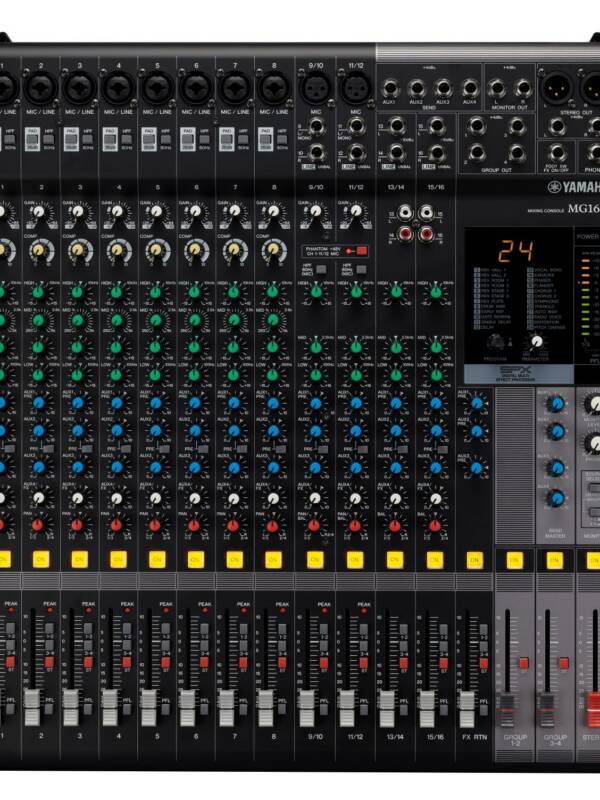Toggle the PFL button on FX RTN

point(484,710)
